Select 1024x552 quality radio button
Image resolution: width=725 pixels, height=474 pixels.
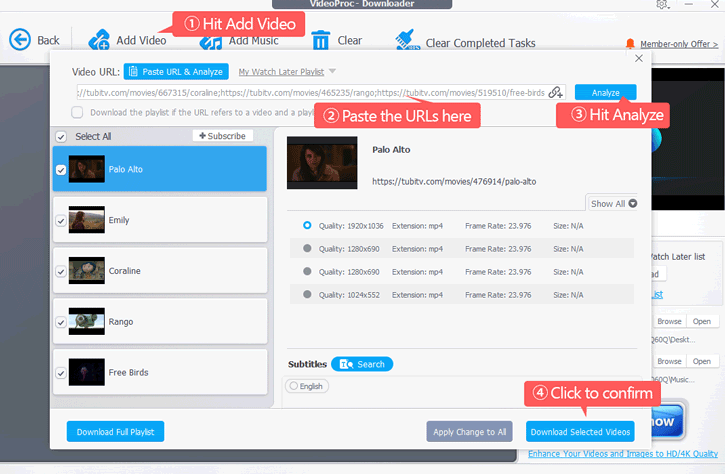(307, 294)
